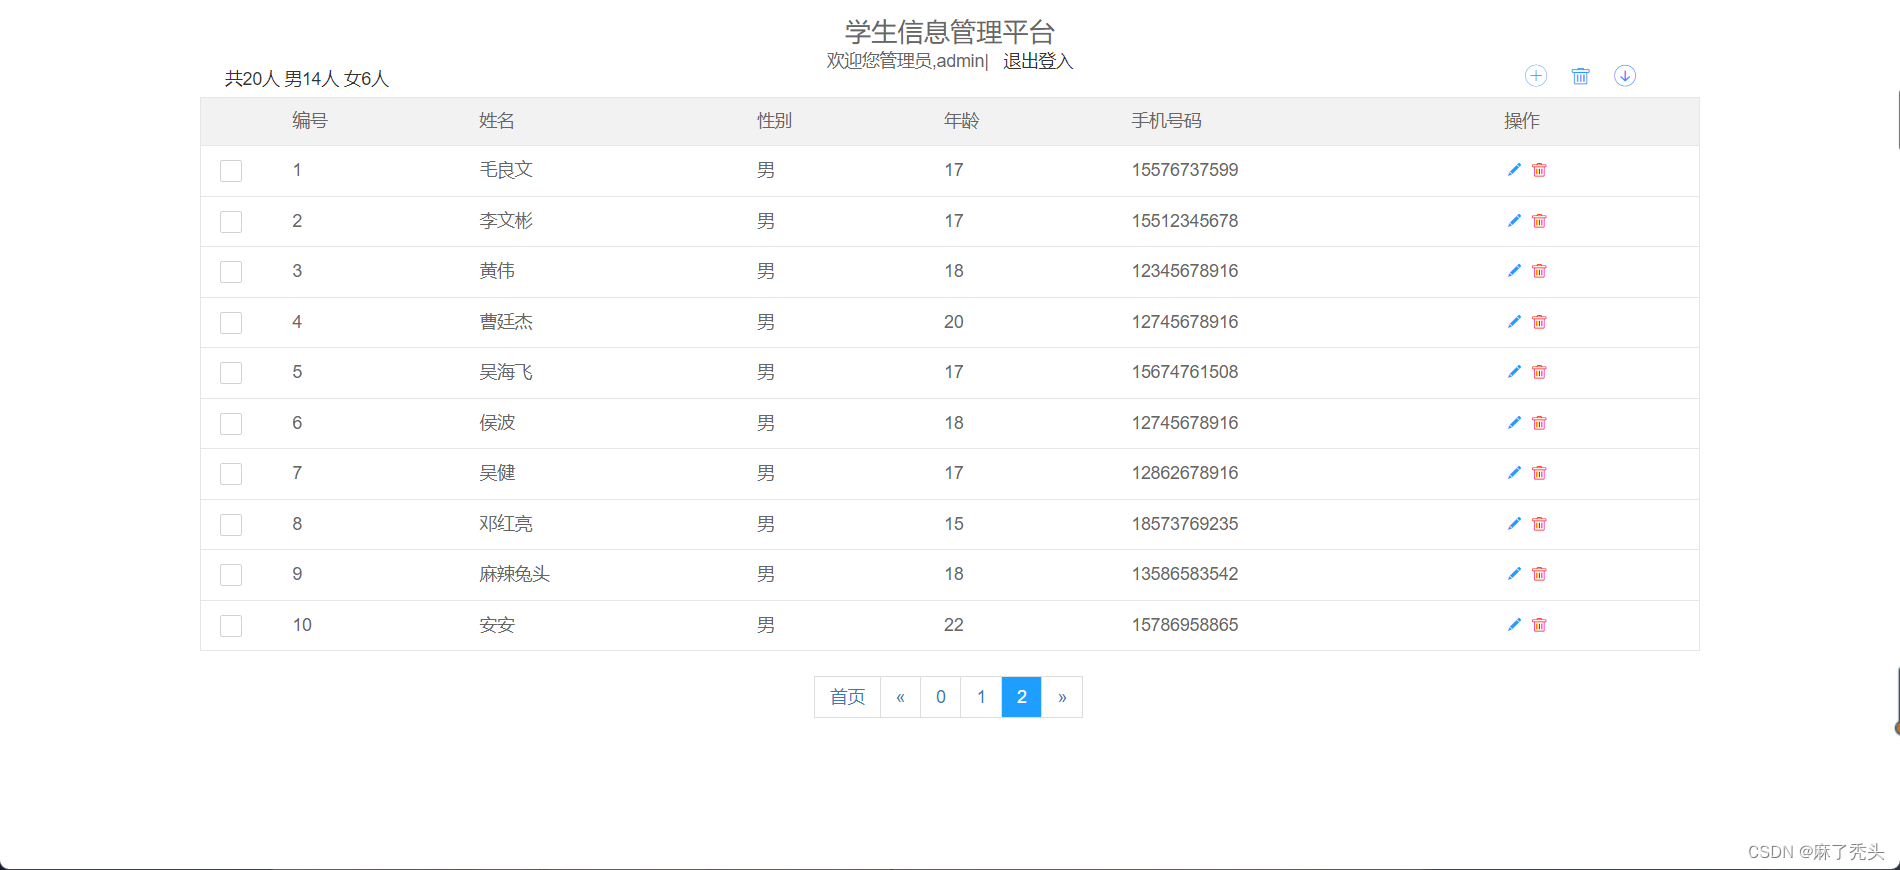The width and height of the screenshot is (1900, 870).
Task: Check the box for student 9 麻辣兔头
Action: coord(231,575)
